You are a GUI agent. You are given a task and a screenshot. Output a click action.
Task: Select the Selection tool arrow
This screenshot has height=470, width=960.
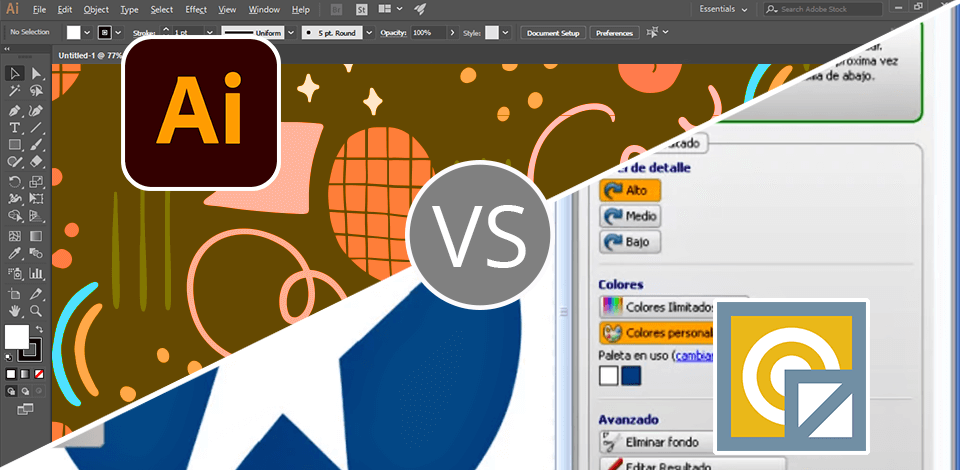click(x=15, y=73)
